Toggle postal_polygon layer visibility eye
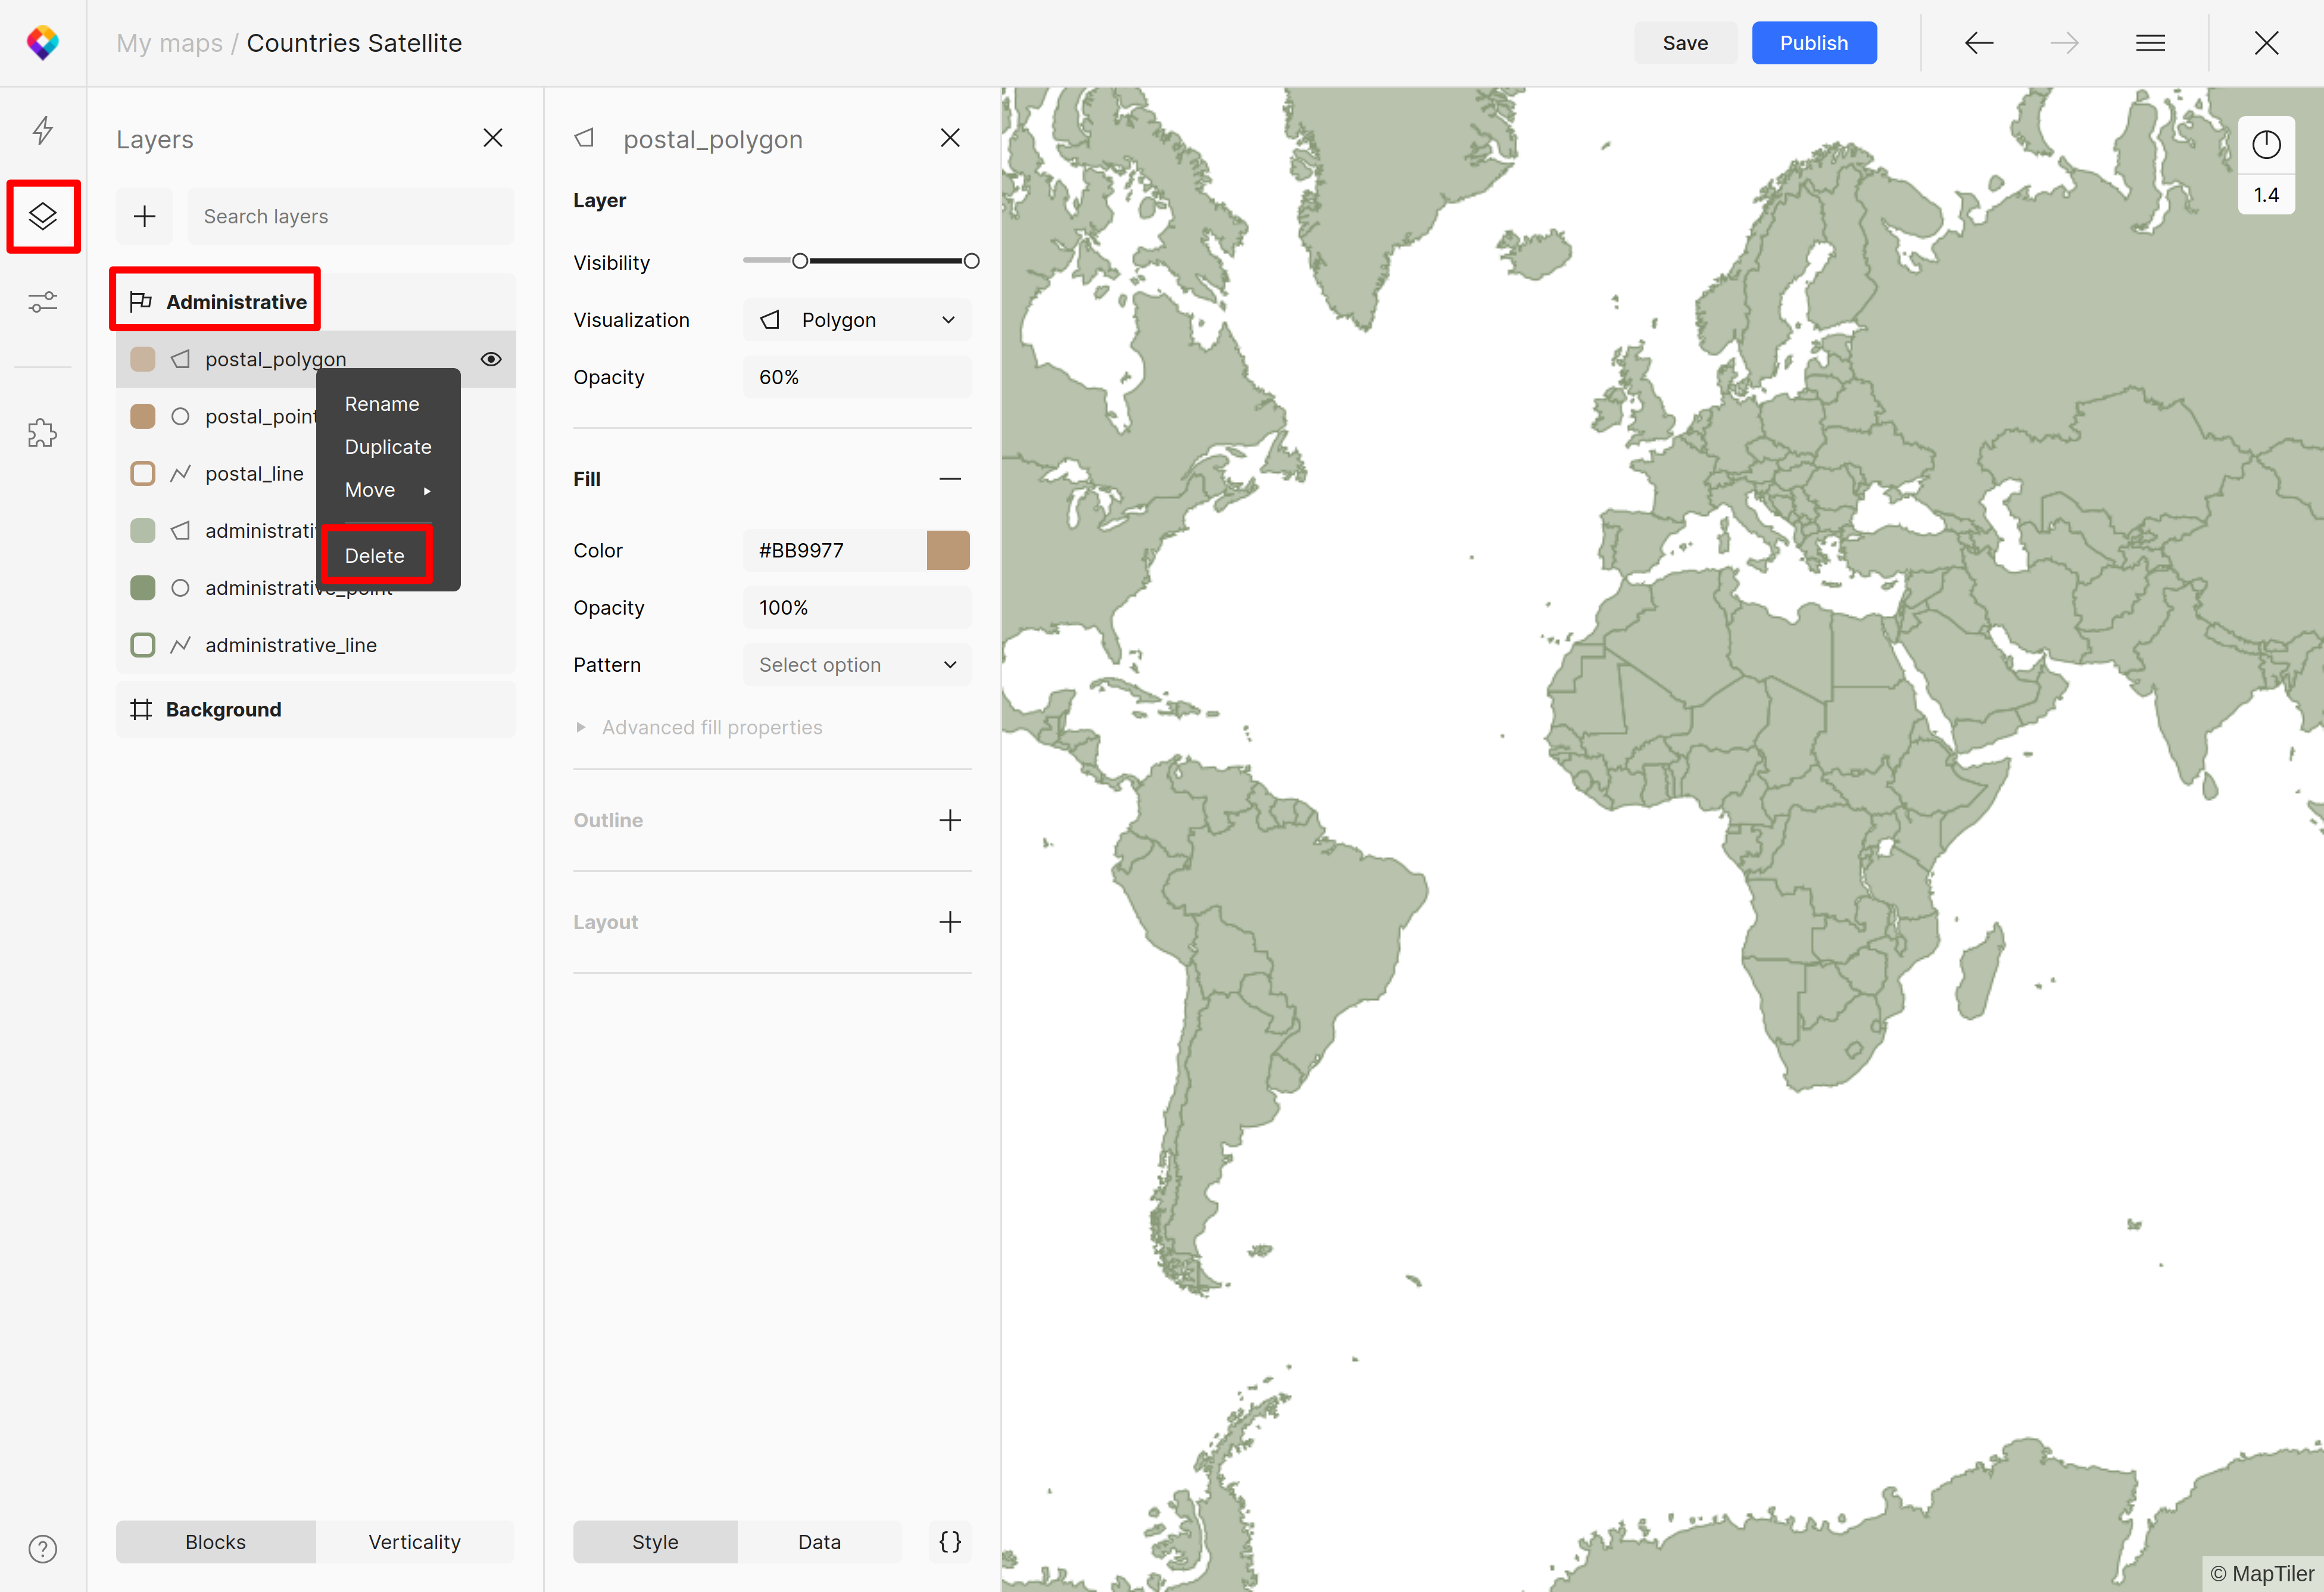This screenshot has width=2324, height=1592. (x=491, y=359)
